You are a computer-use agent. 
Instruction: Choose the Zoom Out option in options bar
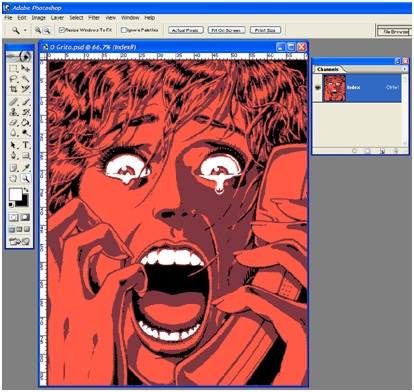[47, 30]
